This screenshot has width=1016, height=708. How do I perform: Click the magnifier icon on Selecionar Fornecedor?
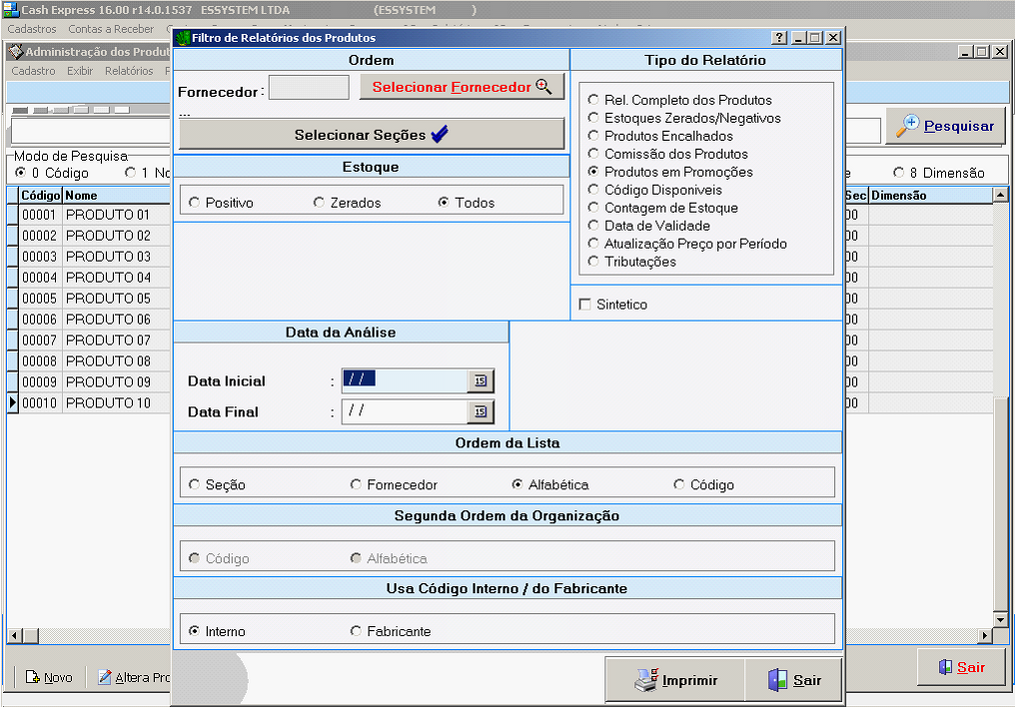pos(544,87)
